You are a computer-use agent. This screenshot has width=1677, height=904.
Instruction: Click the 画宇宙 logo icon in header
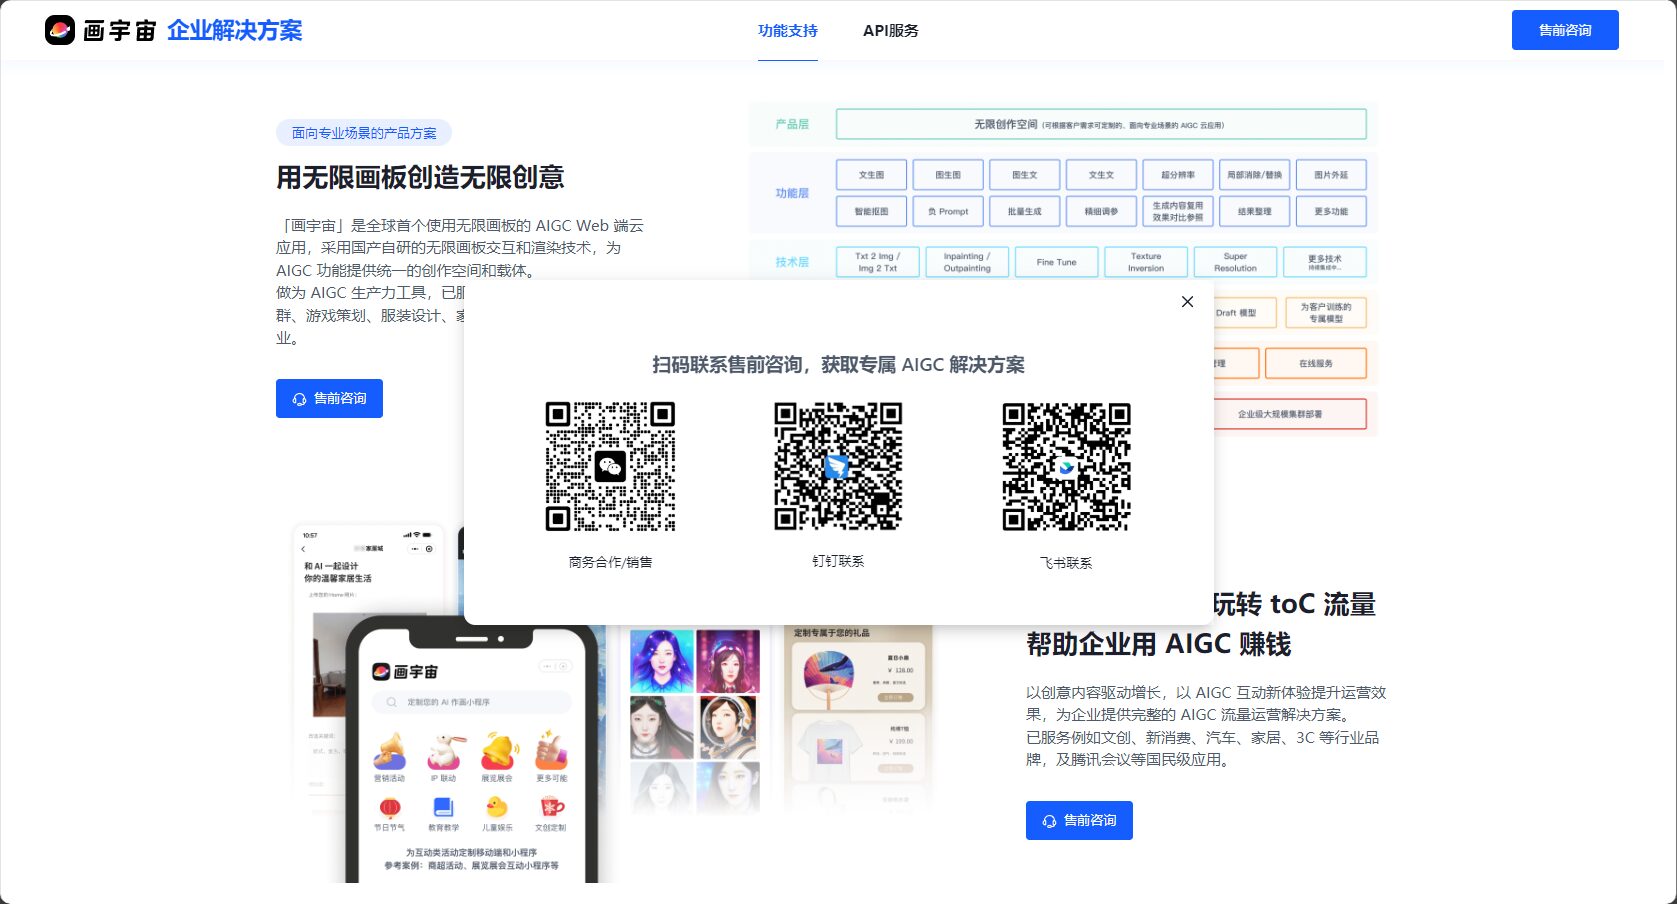(60, 30)
